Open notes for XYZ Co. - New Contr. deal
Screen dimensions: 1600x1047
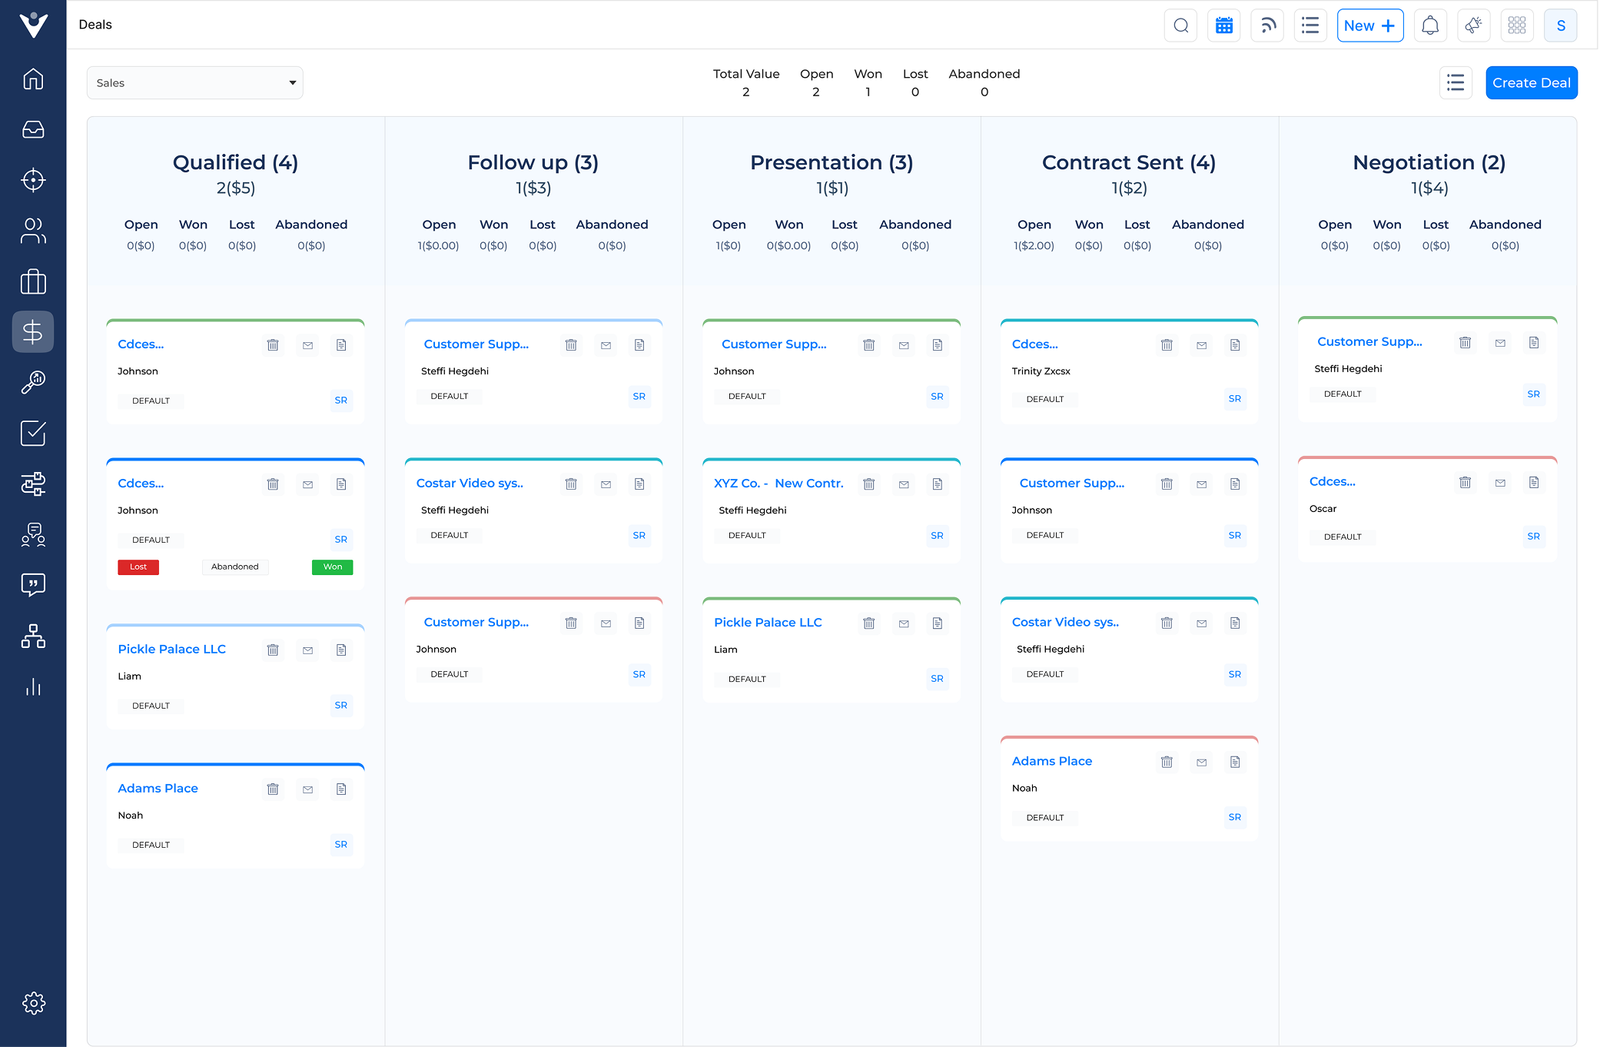(x=937, y=484)
